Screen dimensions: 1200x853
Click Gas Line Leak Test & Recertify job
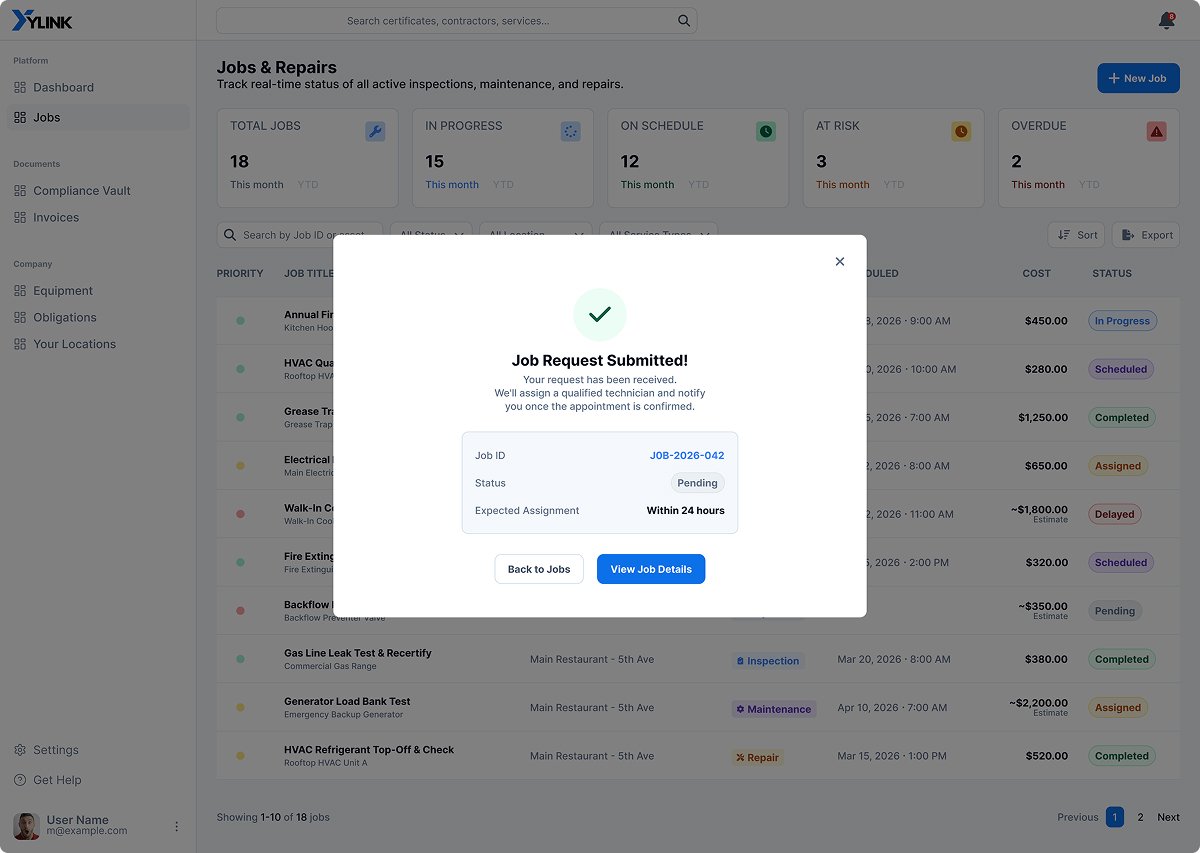coord(358,653)
